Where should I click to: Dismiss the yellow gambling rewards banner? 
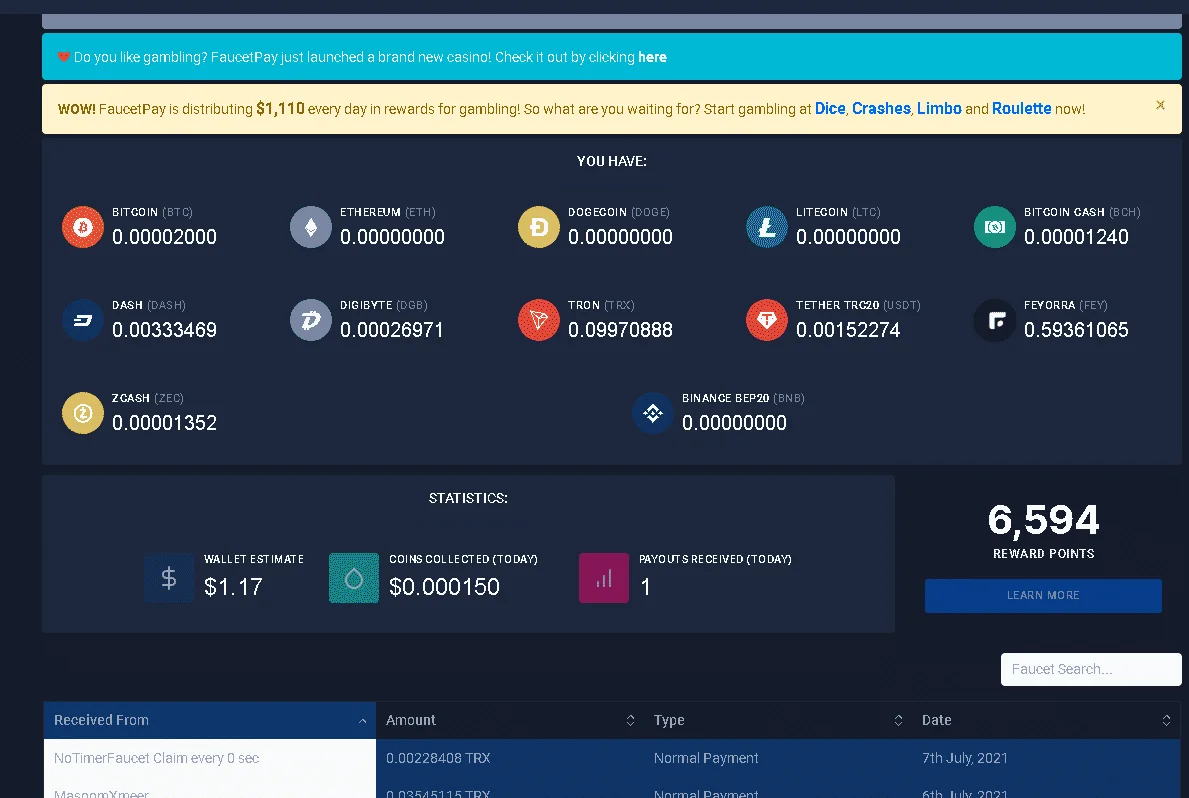[1160, 105]
